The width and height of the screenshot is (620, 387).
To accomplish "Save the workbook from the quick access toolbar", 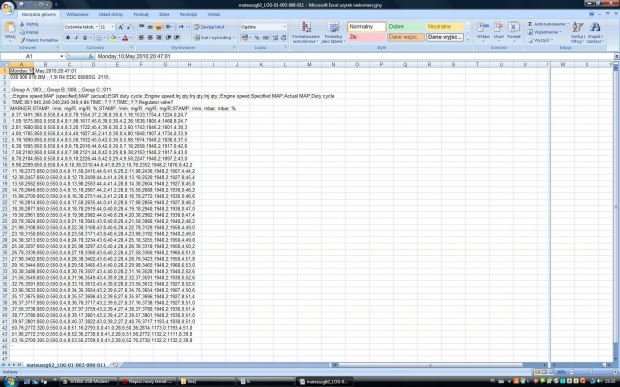I will click(x=22, y=5).
